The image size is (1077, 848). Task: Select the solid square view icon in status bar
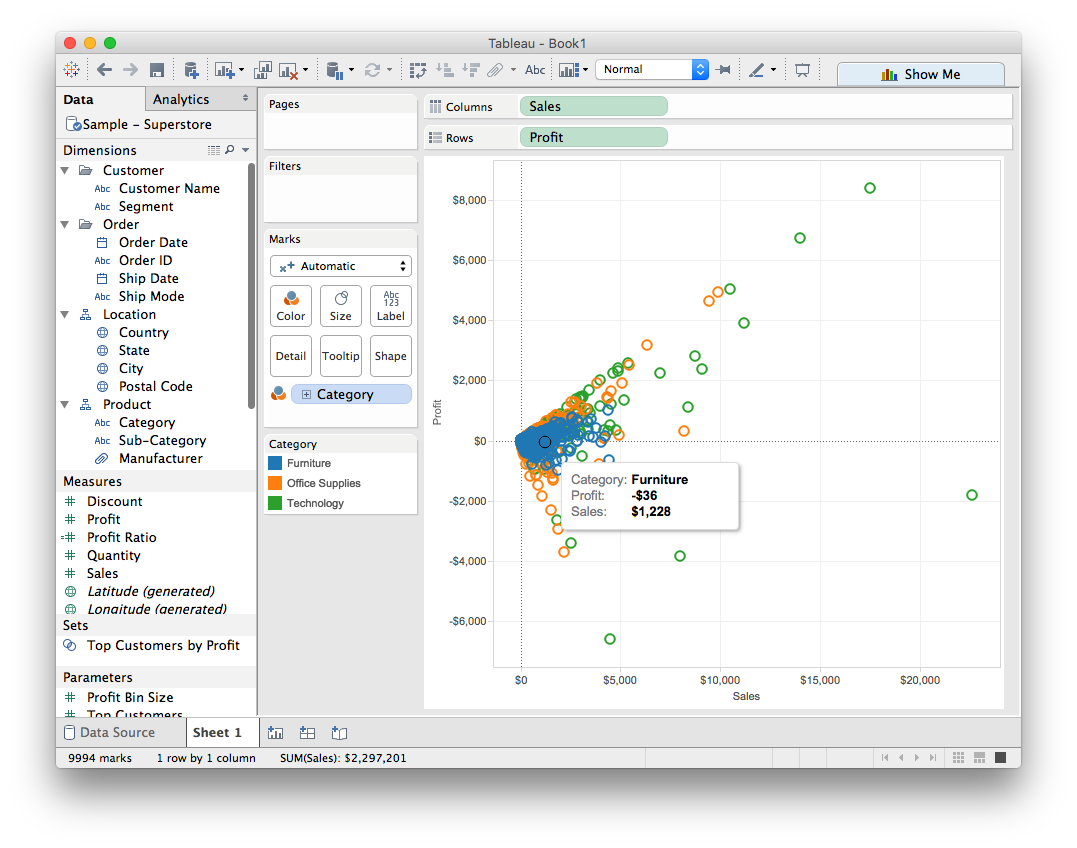click(x=1001, y=757)
